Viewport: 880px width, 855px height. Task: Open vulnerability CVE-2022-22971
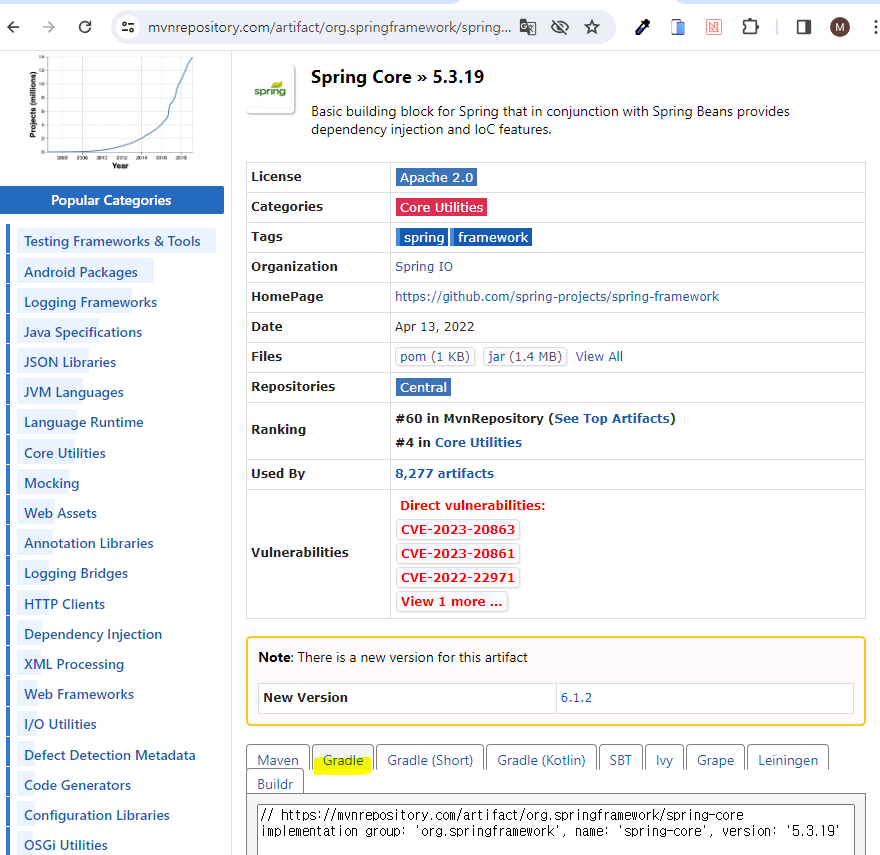click(x=458, y=578)
